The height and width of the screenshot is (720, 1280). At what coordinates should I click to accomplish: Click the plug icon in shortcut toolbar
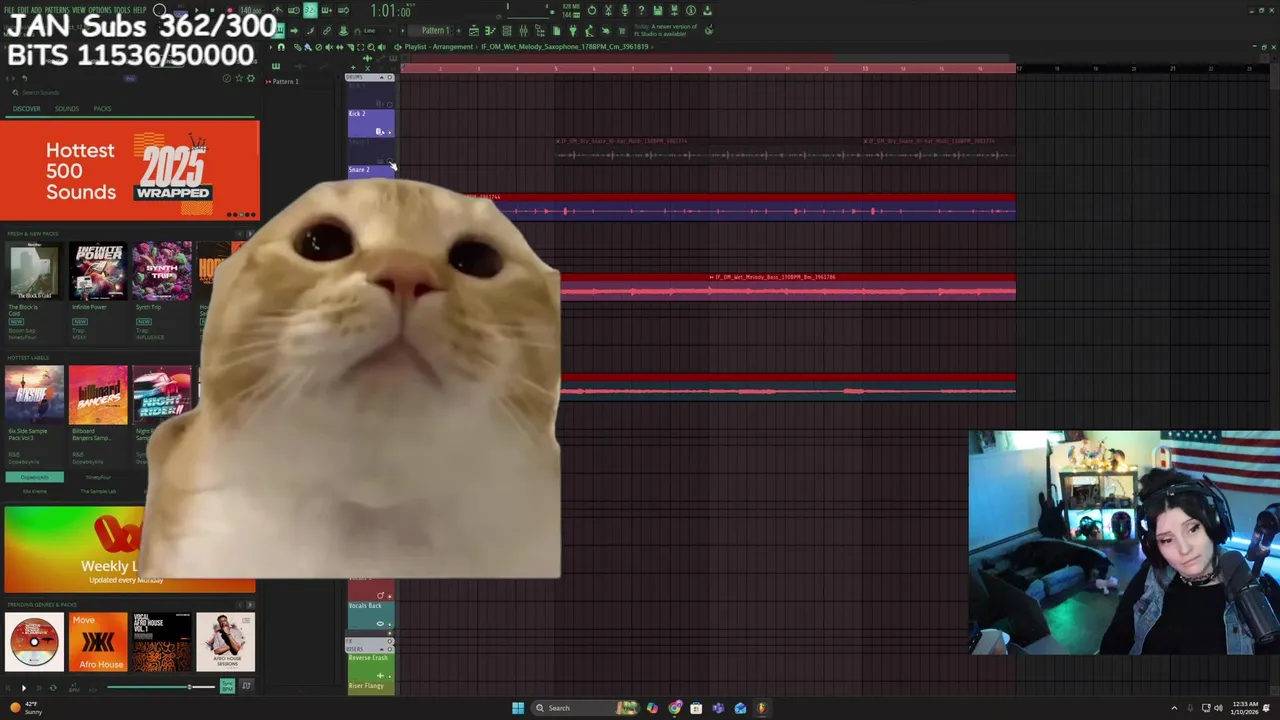573,31
